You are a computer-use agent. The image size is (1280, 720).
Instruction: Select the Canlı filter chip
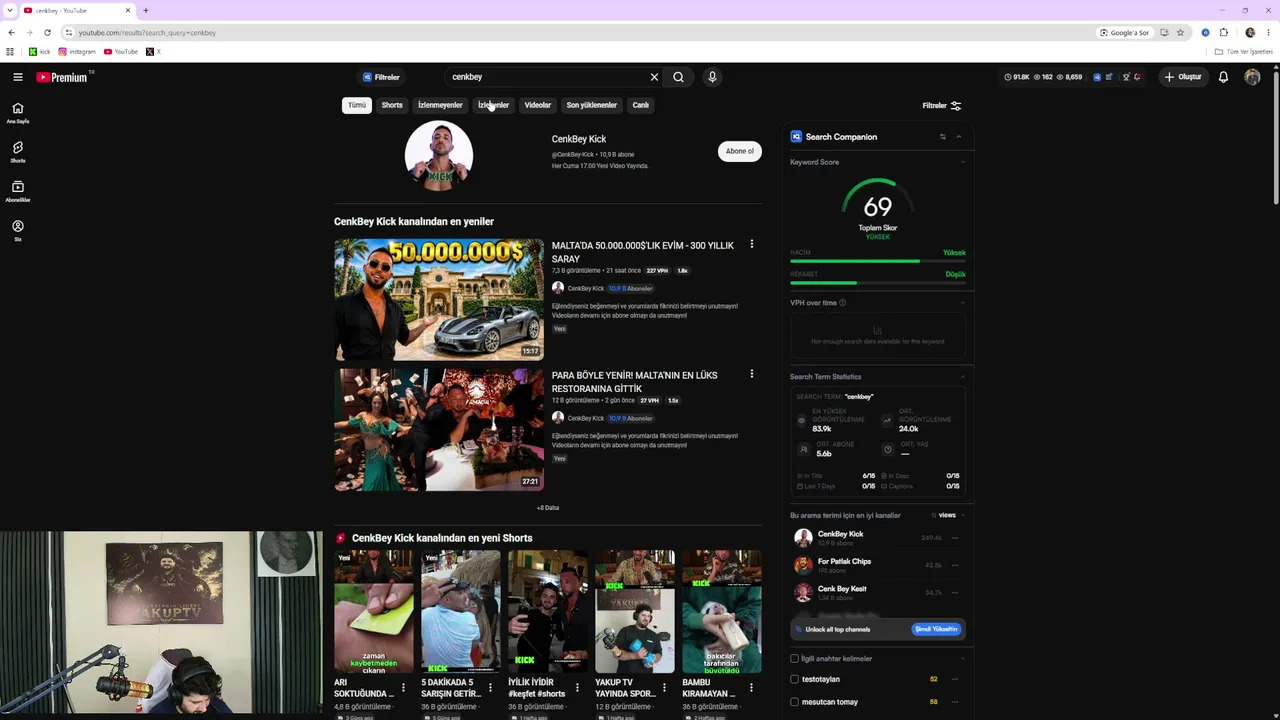click(x=641, y=105)
